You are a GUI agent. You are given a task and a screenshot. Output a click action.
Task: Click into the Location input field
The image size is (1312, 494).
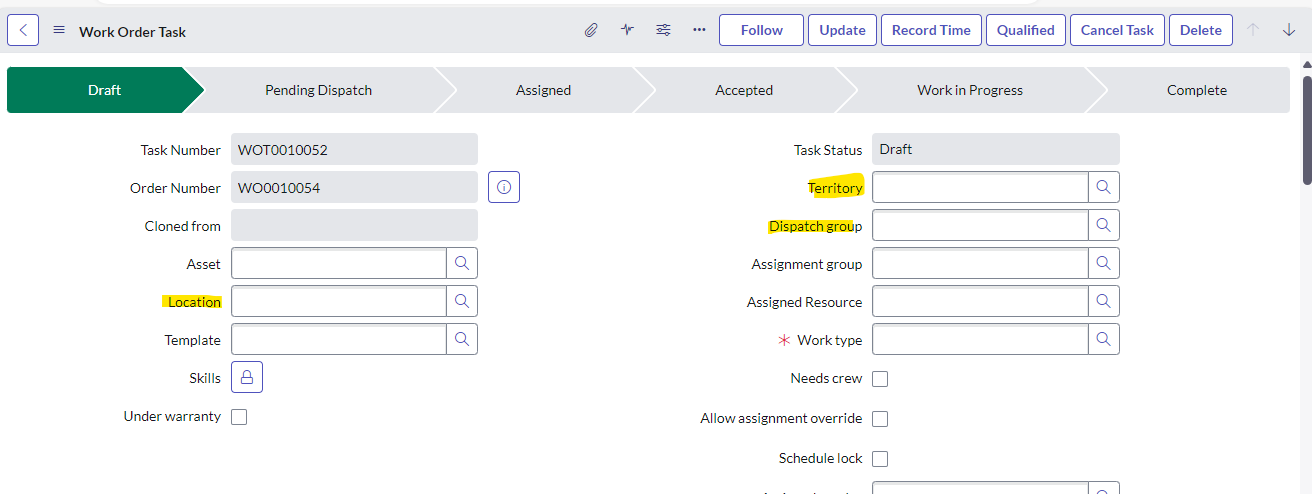339,301
